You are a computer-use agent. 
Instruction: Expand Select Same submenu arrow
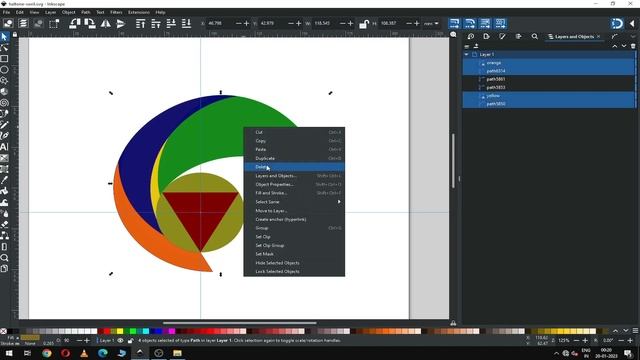pos(339,202)
